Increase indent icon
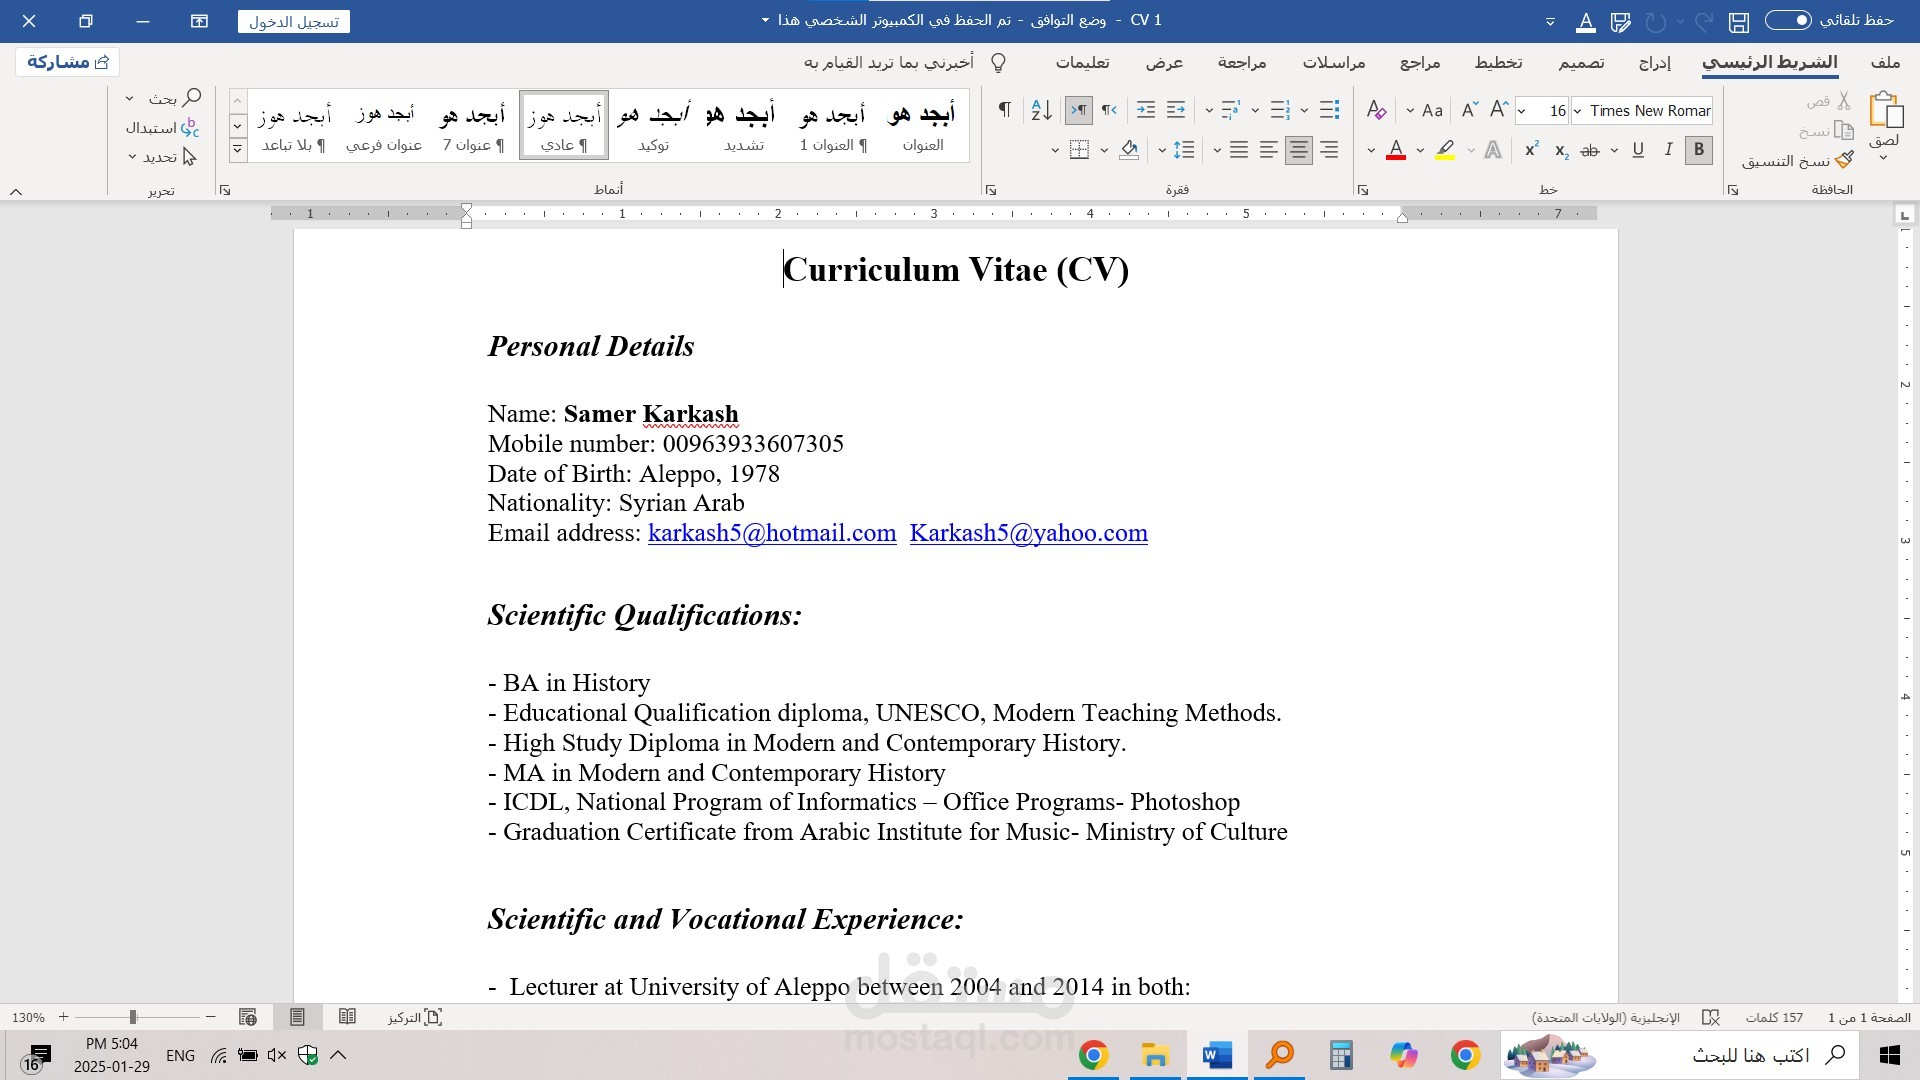This screenshot has width=1920, height=1080. 1146,110
